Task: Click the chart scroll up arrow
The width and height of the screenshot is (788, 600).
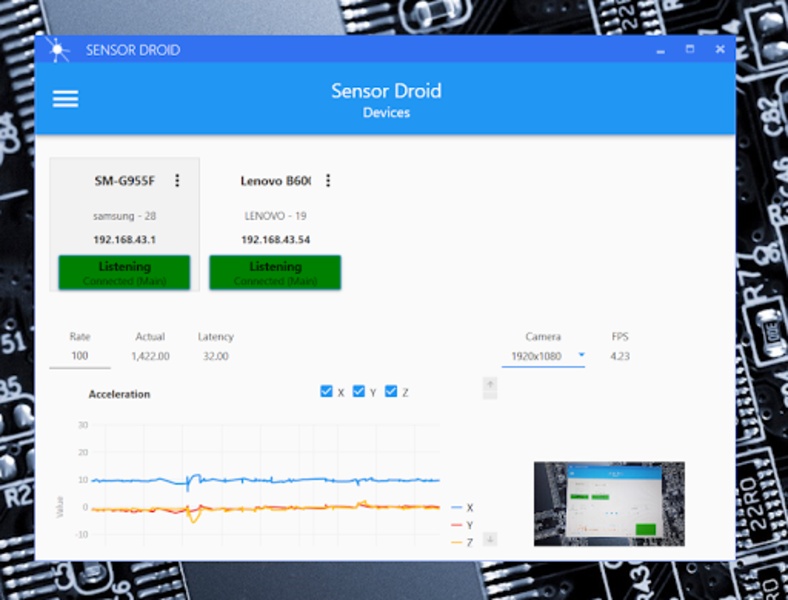Action: 490,385
